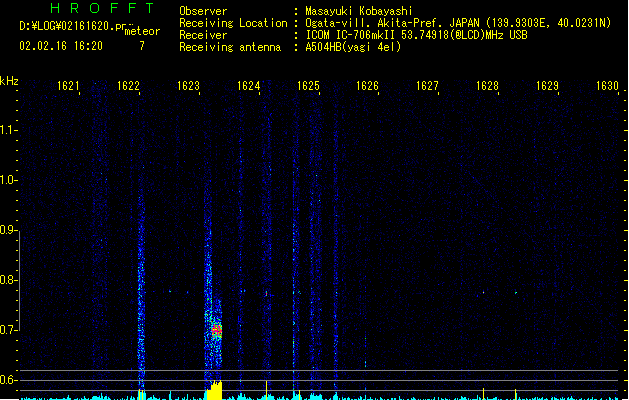Click the Receiving antenna label
Image resolution: width=629 pixels, height=400 pixels.
tap(230, 47)
